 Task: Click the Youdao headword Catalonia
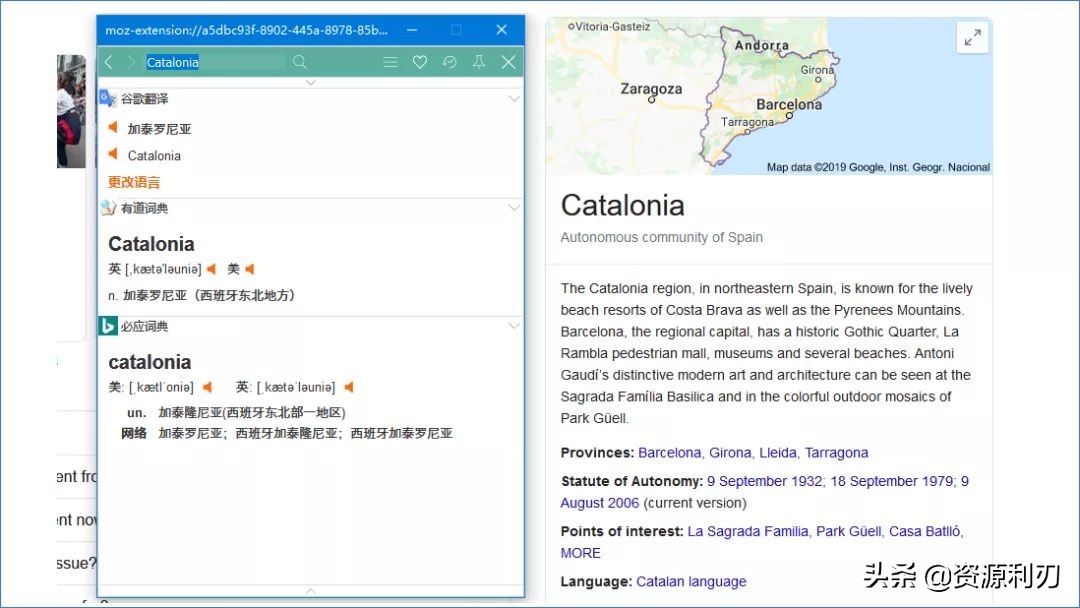point(151,244)
